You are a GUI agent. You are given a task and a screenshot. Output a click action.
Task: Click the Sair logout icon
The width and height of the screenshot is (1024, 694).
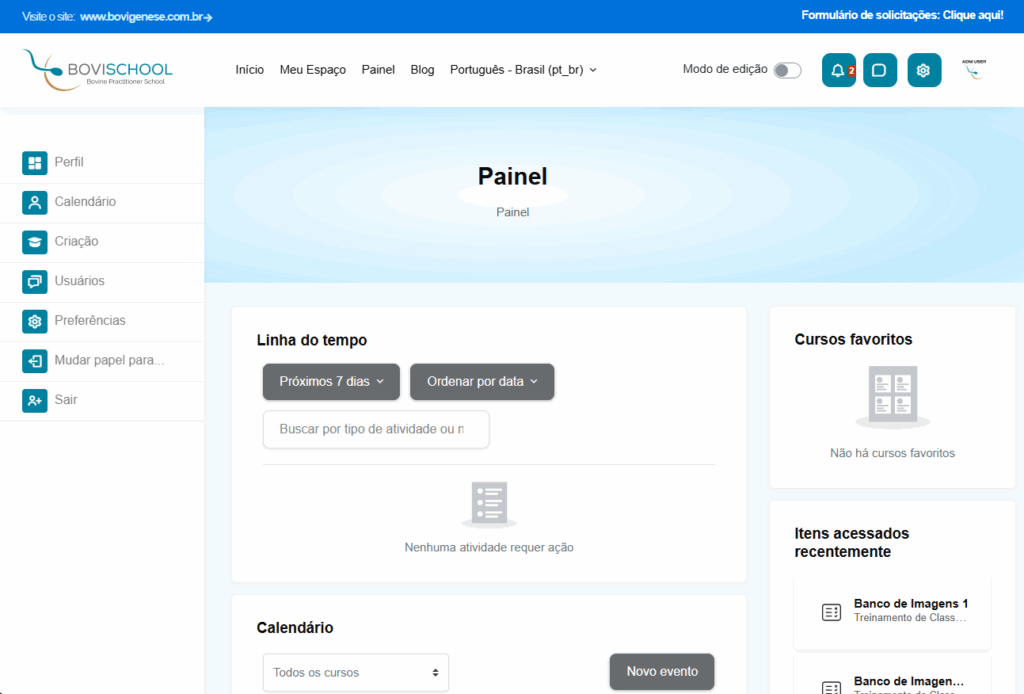(x=35, y=400)
